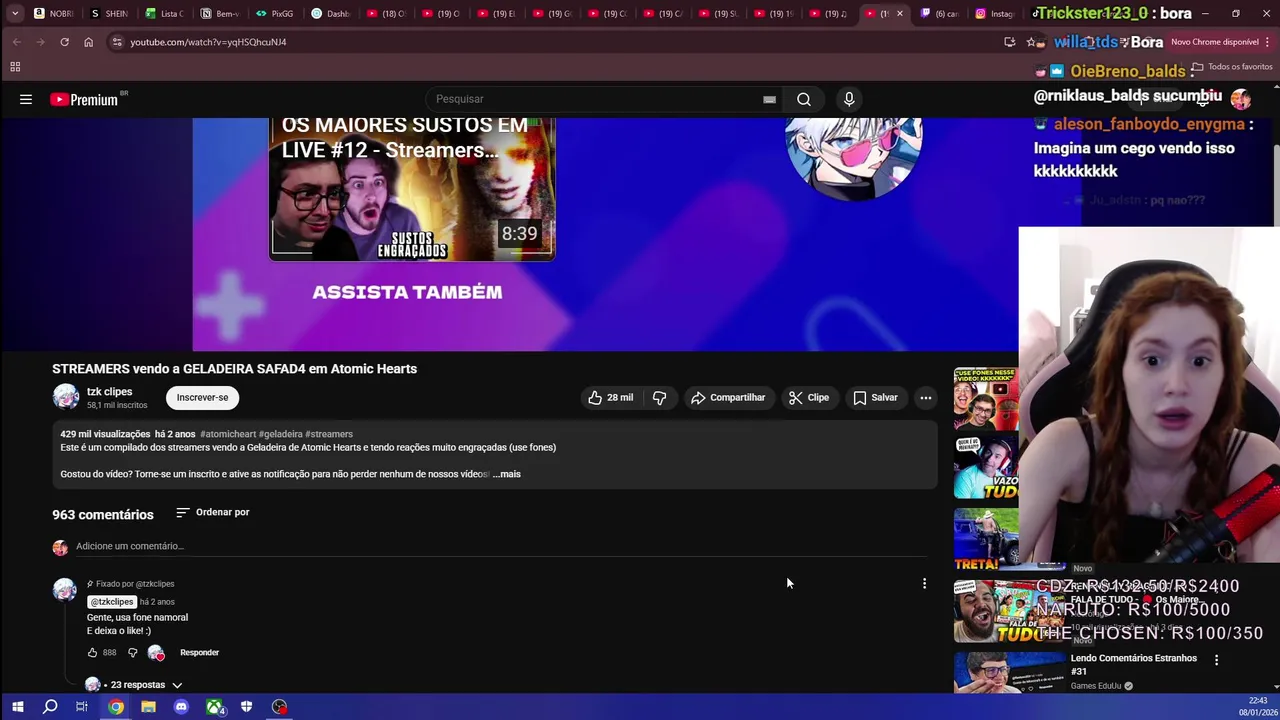1280x720 pixels.
Task: Open the #geladeira hashtag
Action: coord(280,434)
